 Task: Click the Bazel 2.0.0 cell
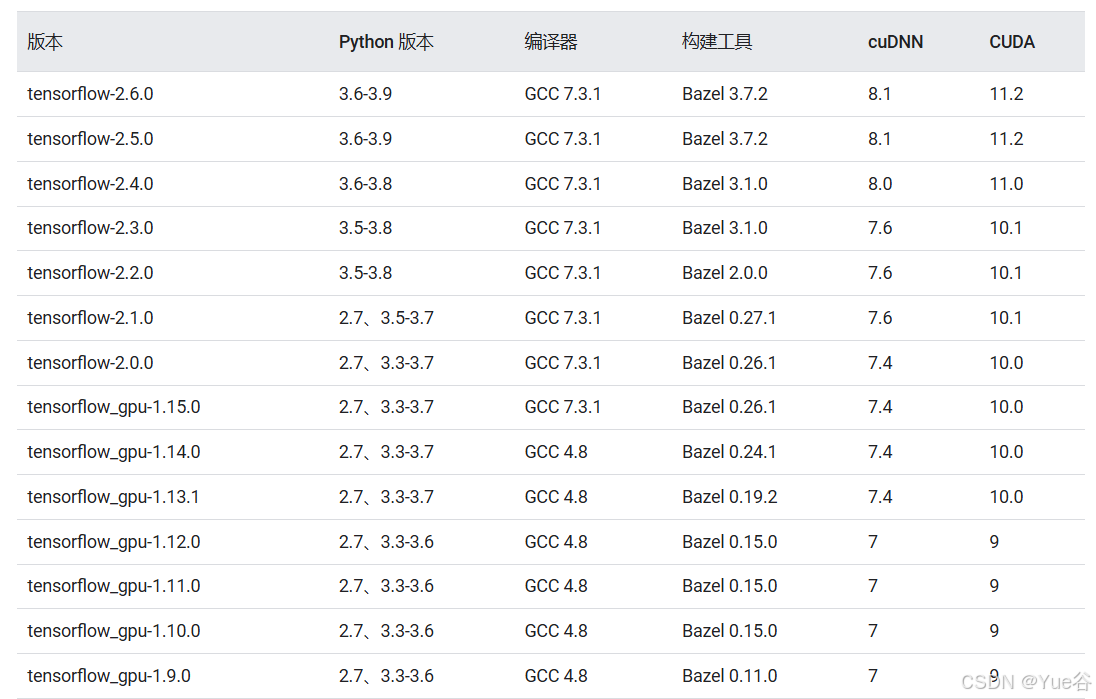[x=725, y=273]
